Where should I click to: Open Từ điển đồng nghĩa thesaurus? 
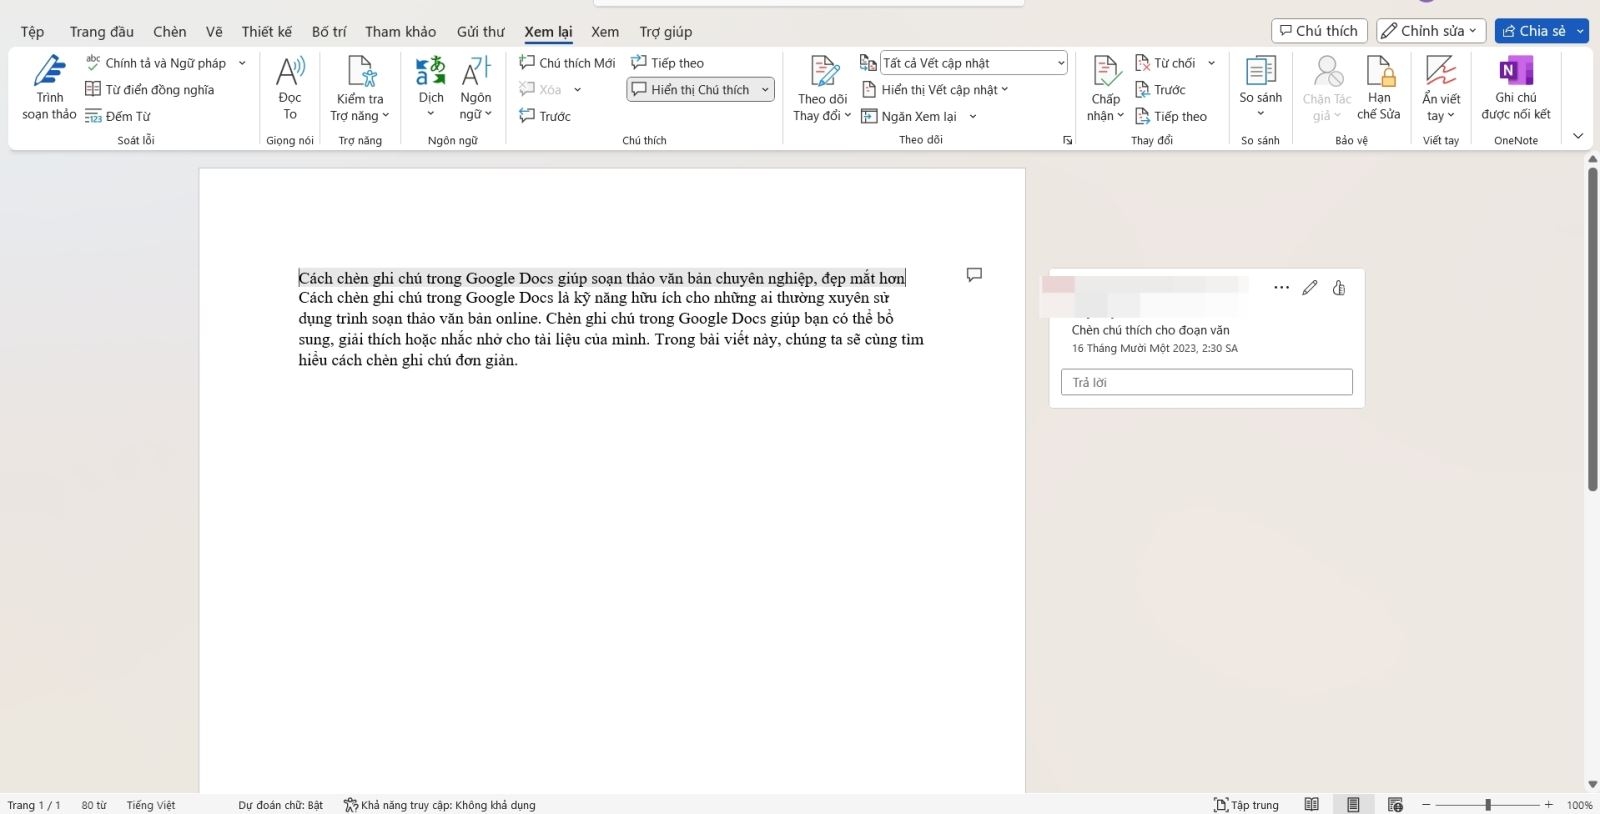(x=150, y=89)
